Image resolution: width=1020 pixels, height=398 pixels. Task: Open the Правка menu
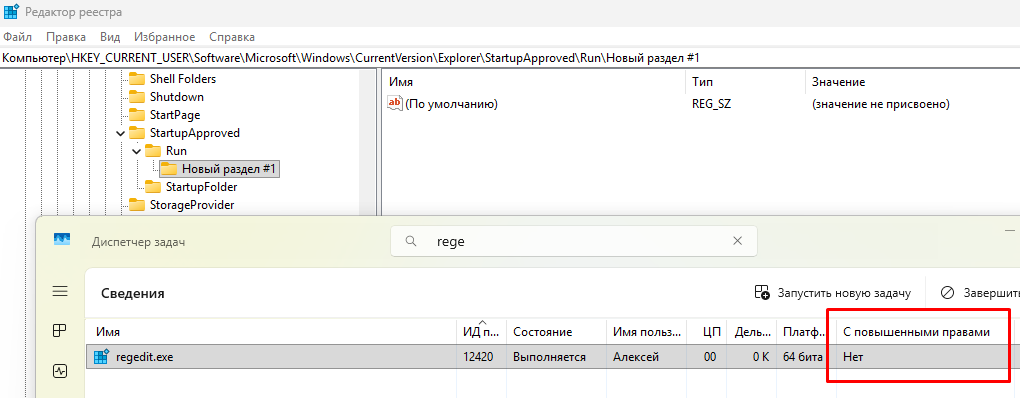(66, 37)
